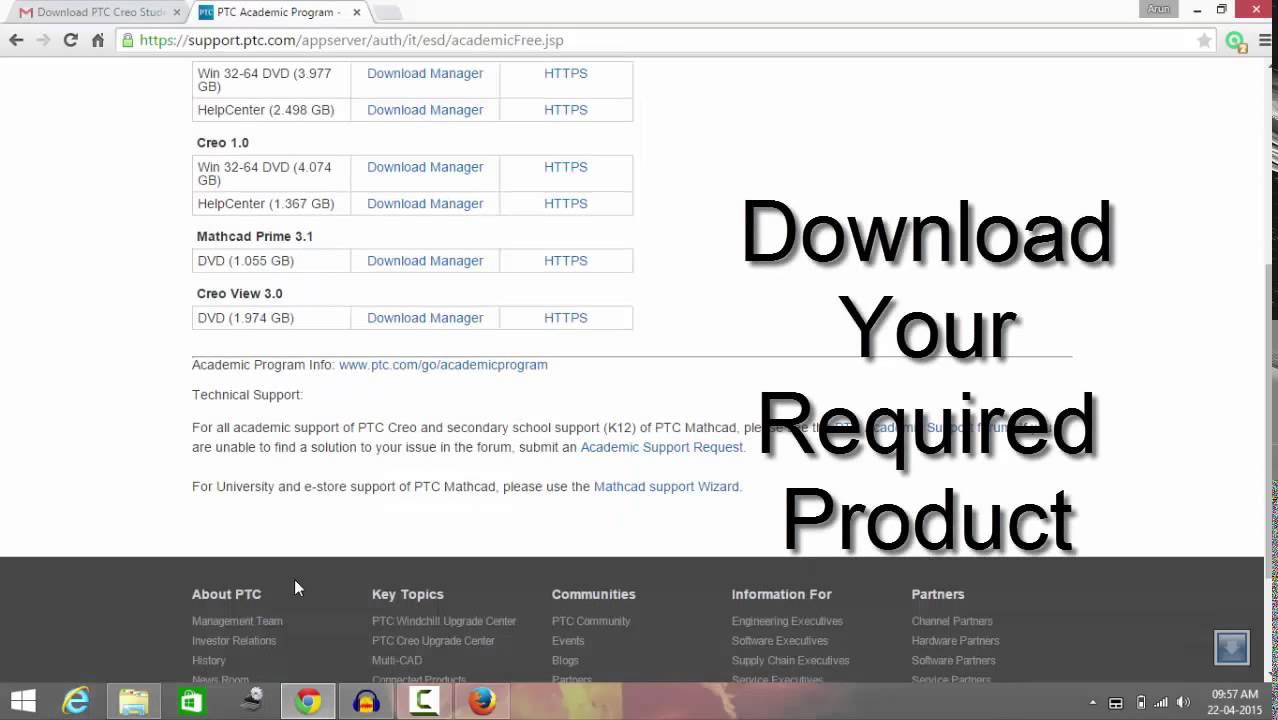The image size is (1278, 720).
Task: Open www.ptc.com/go/academicprogram link
Action: (x=443, y=365)
